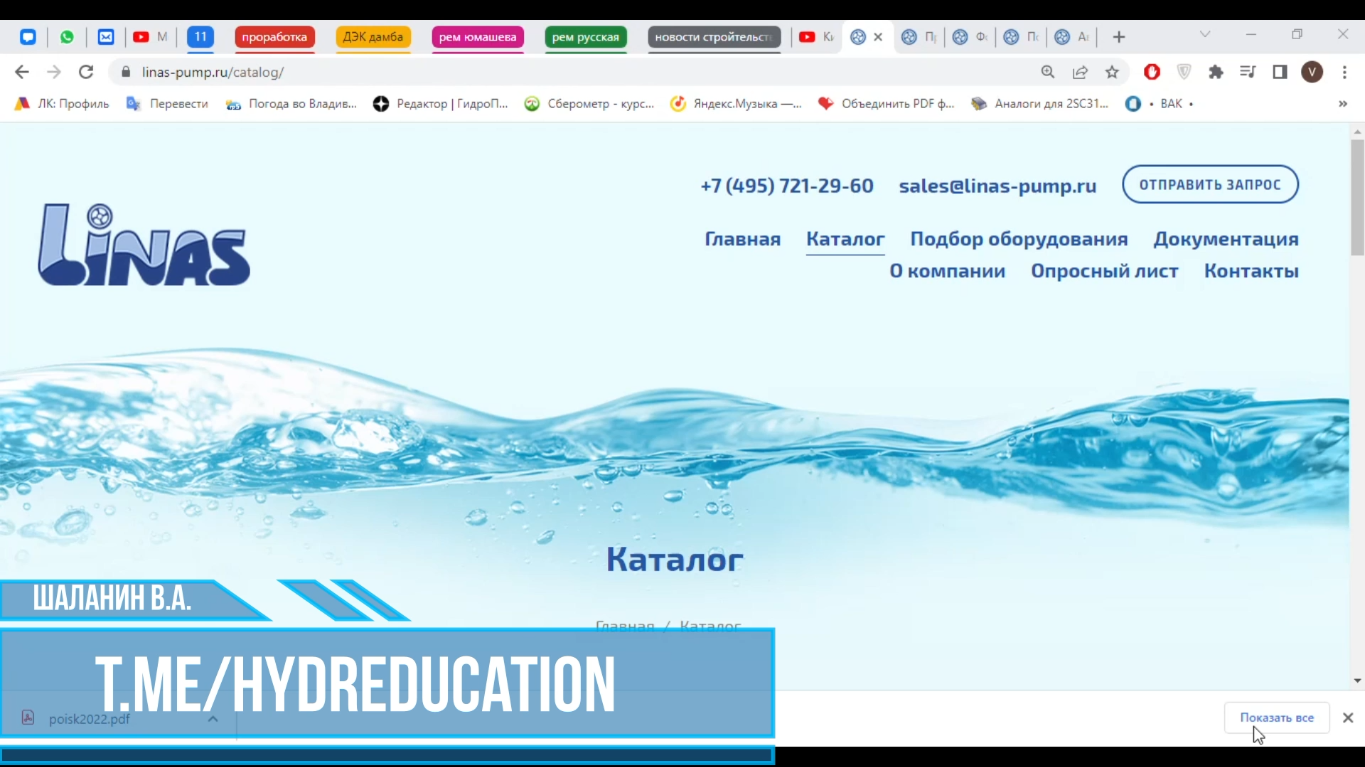Click the Показать все downloads button
This screenshot has width=1365, height=767.
pos(1277,718)
